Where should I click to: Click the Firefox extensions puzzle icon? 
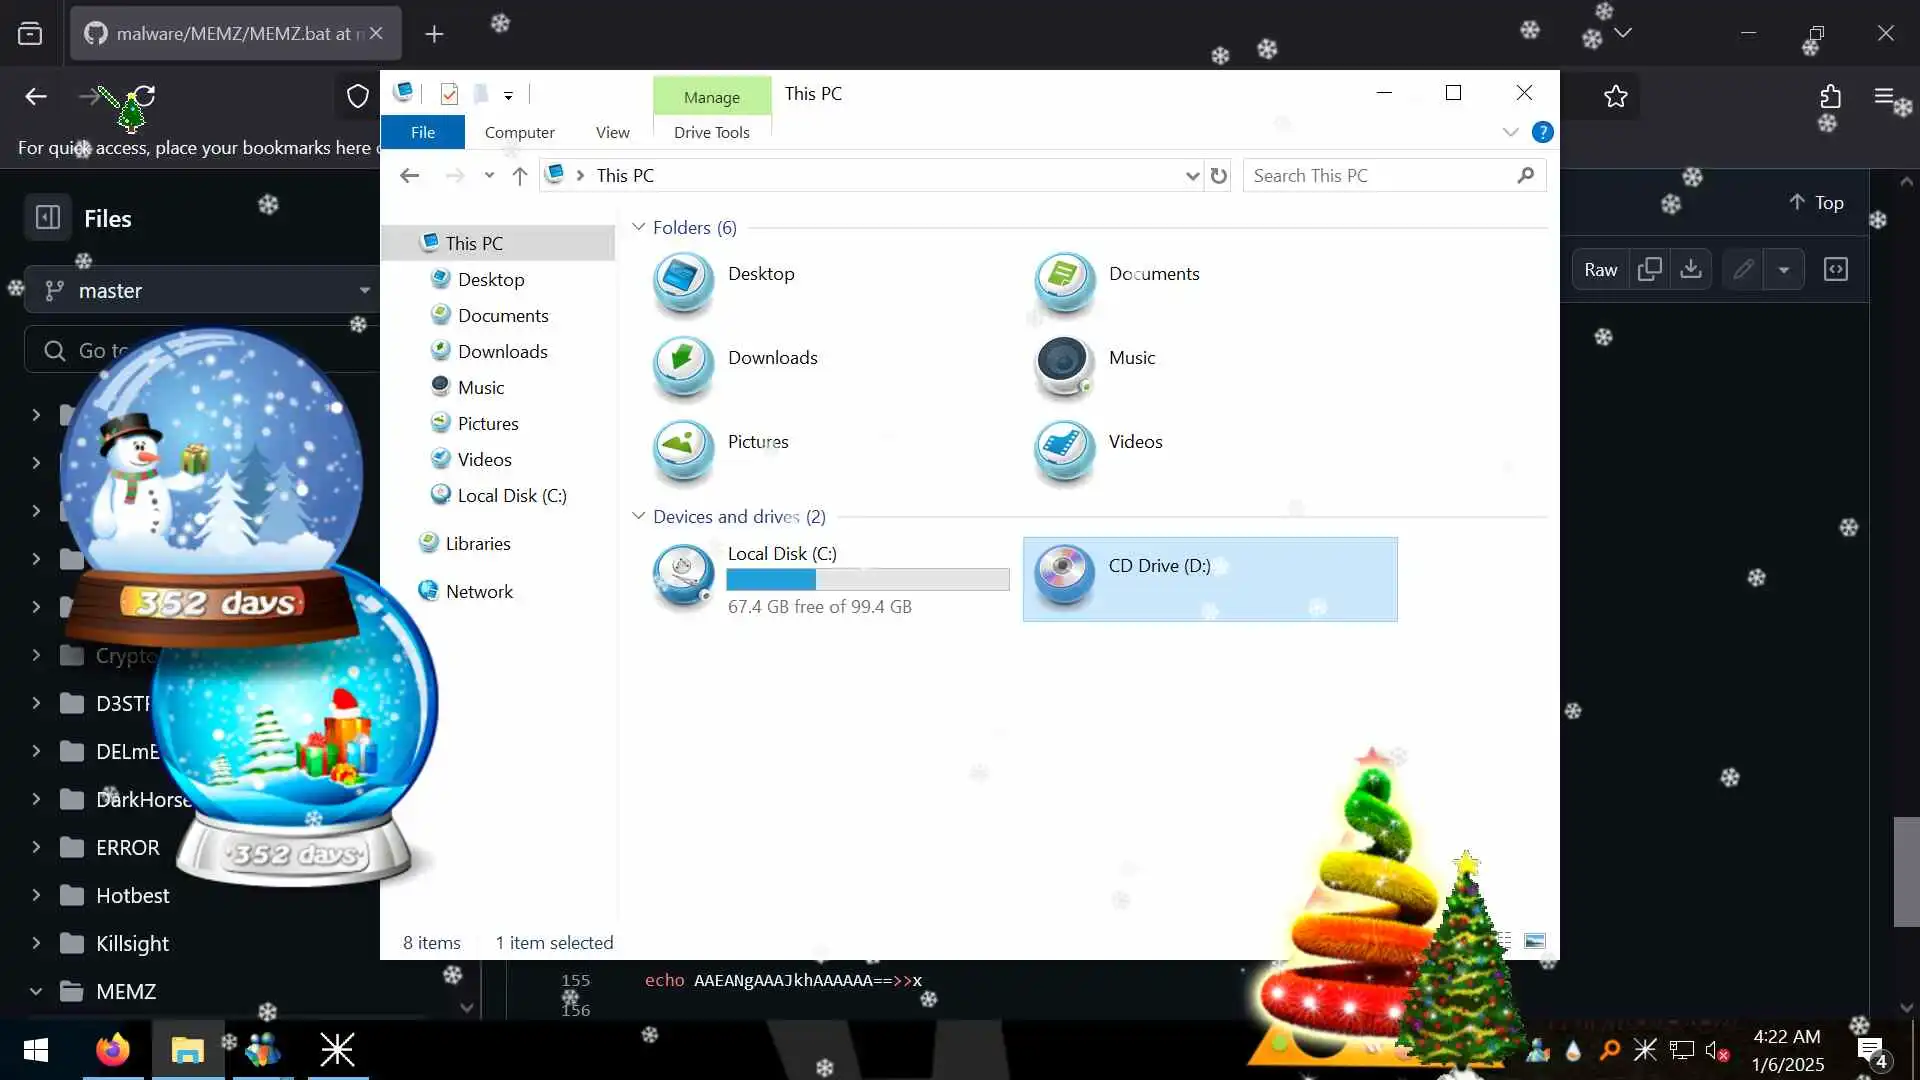(1829, 97)
